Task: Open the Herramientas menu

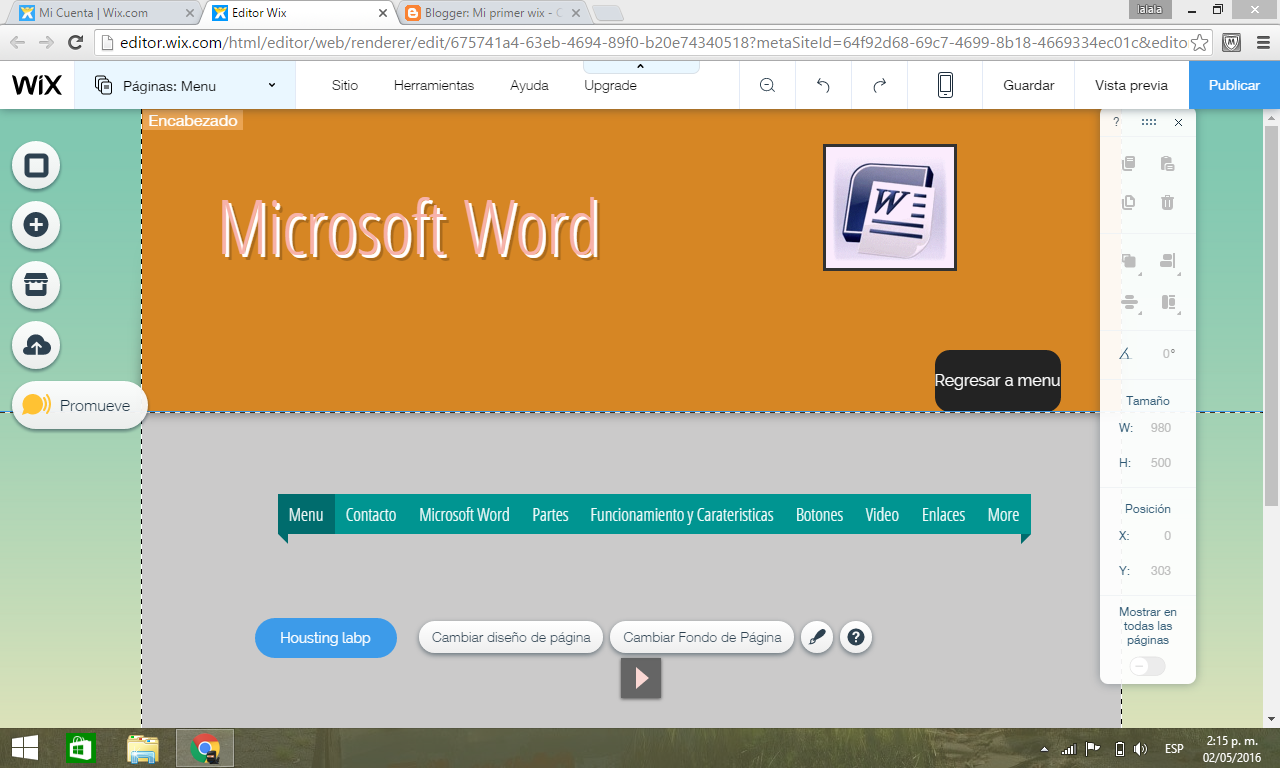Action: (434, 85)
